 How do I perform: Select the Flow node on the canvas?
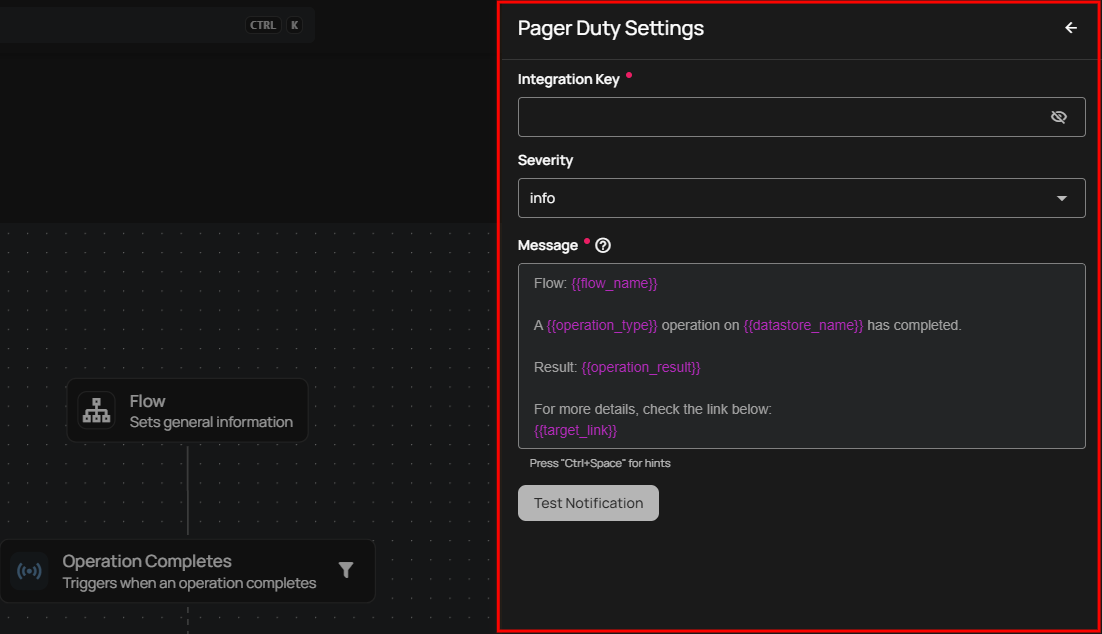(187, 410)
